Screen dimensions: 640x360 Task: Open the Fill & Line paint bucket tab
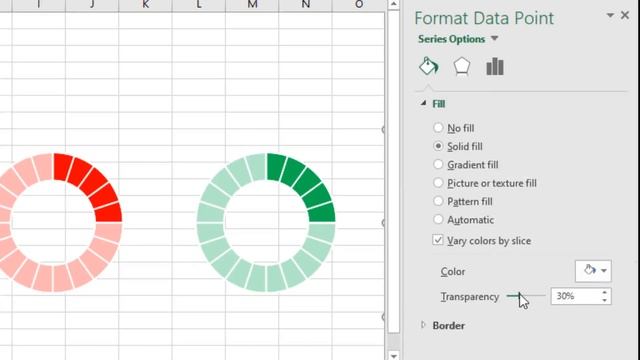[x=429, y=66]
